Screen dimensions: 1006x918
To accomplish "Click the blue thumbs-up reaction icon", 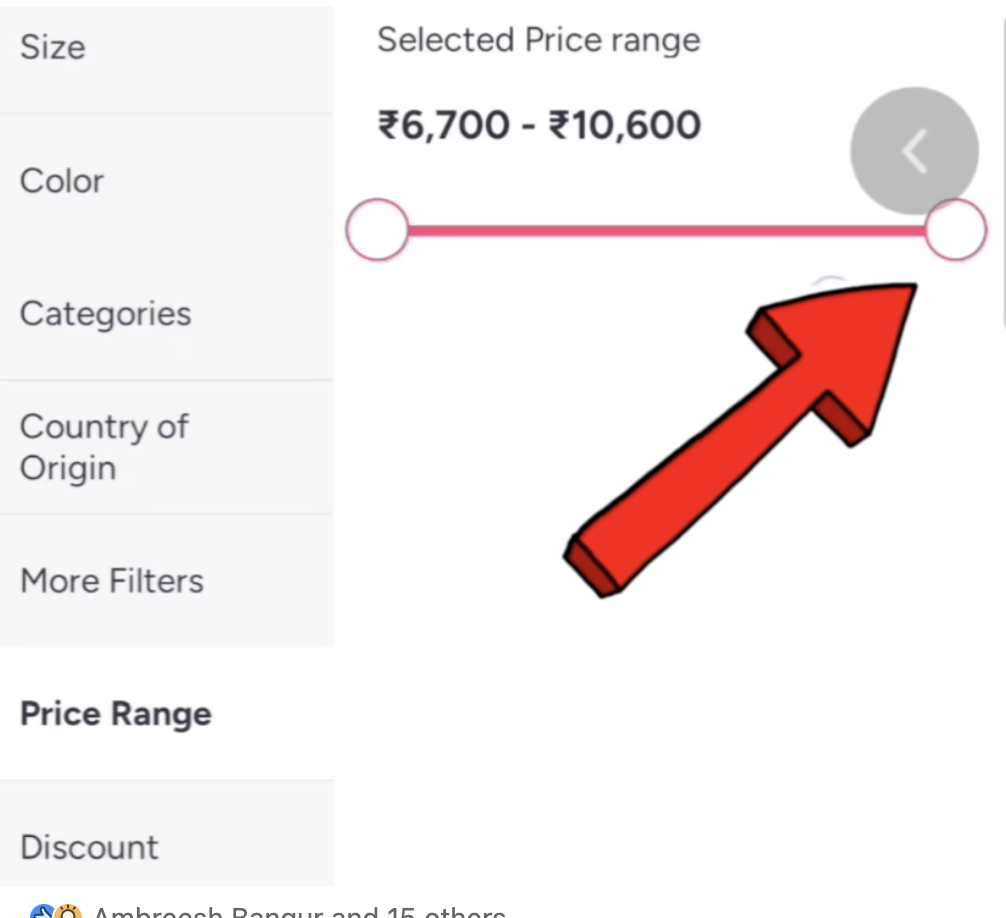I will coord(44,912).
